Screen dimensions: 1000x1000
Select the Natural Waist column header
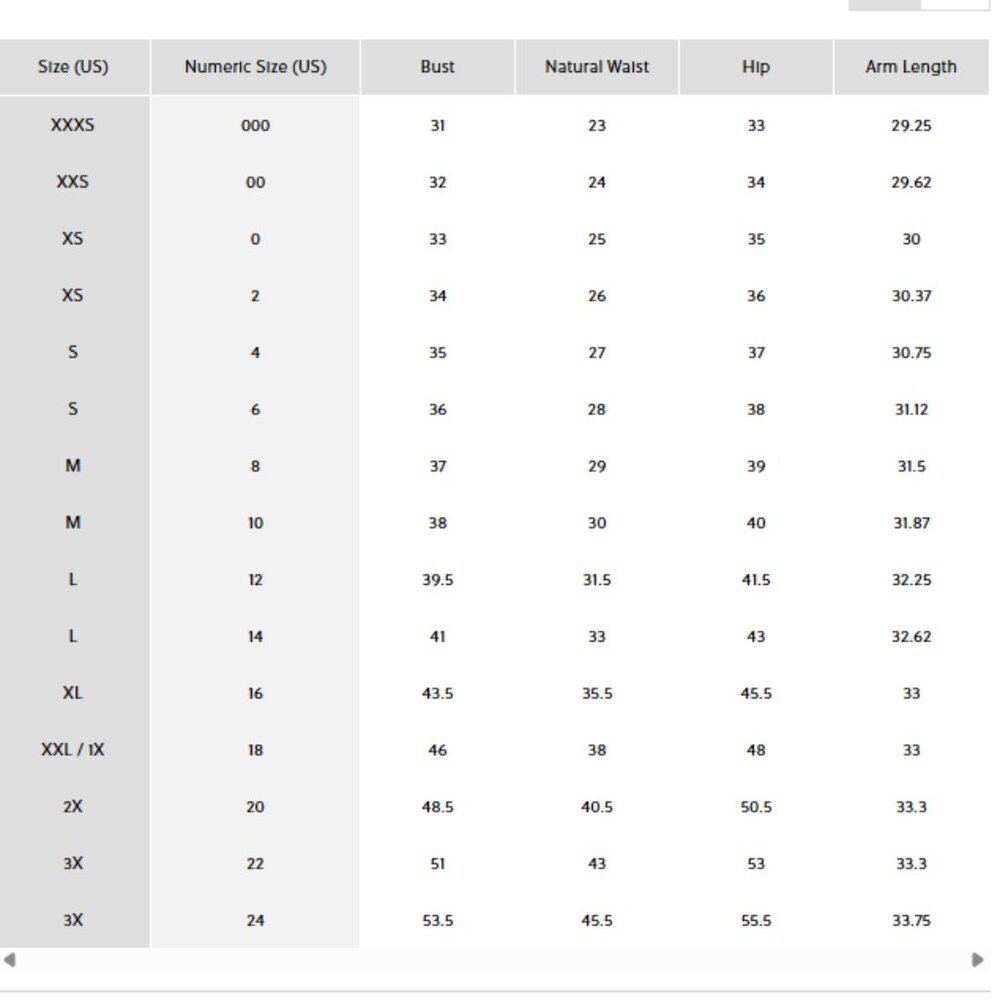pos(597,67)
